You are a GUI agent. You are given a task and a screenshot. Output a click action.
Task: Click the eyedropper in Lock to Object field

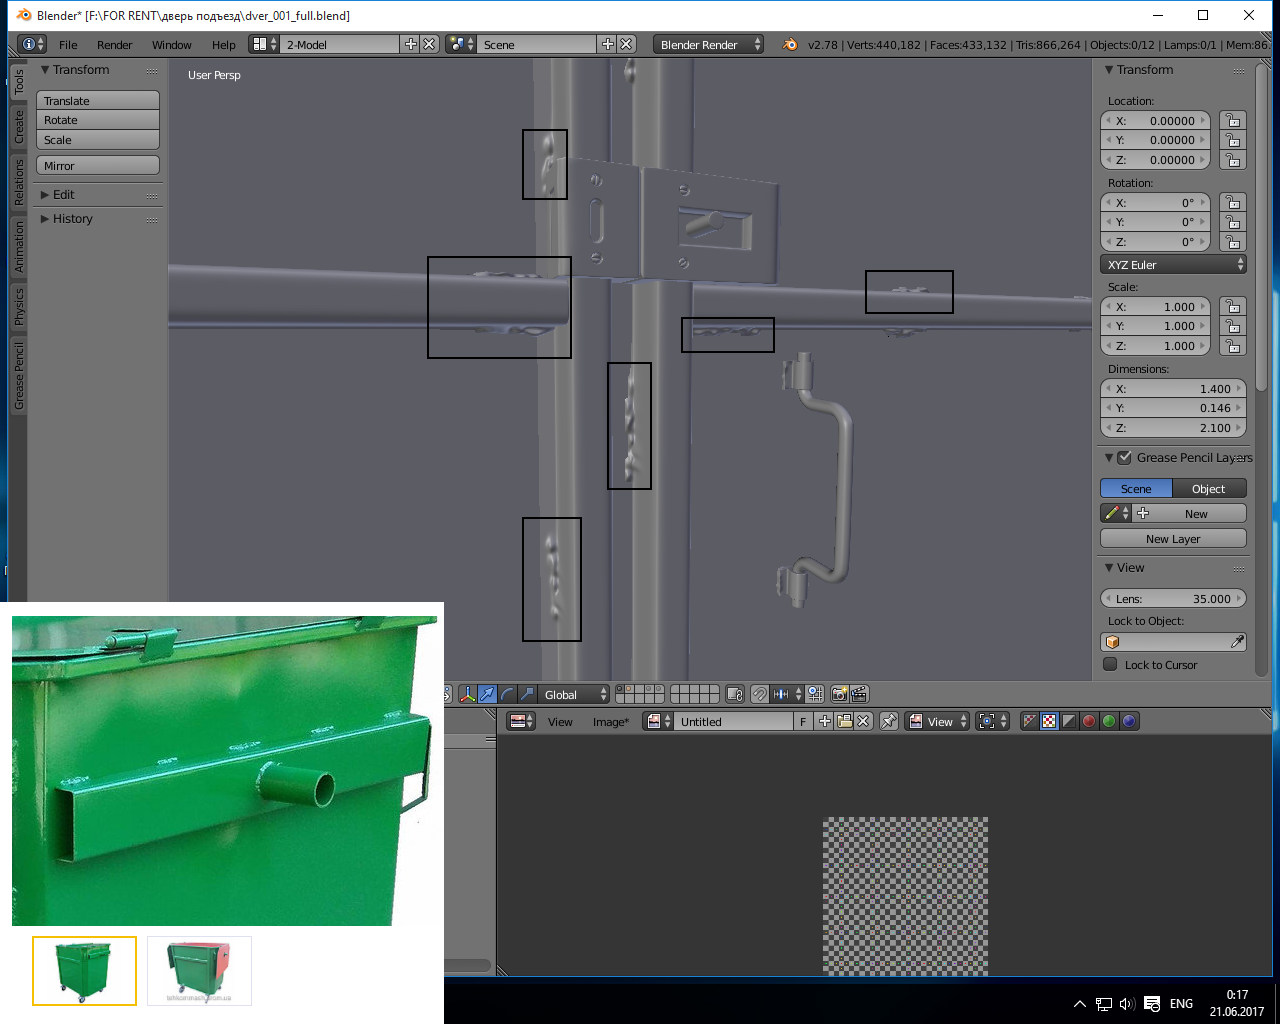tap(1237, 642)
